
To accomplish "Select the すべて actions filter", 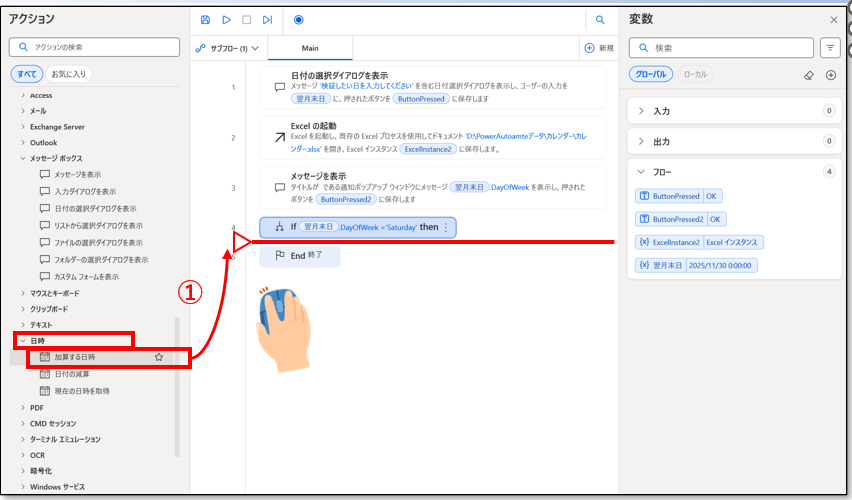I will [25, 73].
